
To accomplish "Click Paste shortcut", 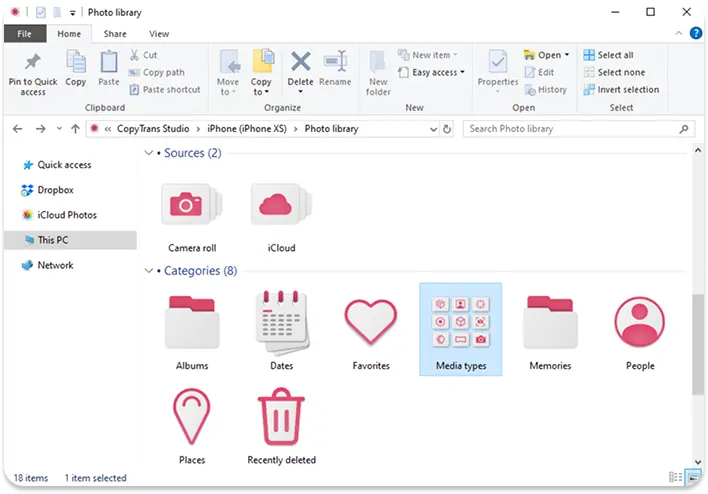I will tap(165, 89).
